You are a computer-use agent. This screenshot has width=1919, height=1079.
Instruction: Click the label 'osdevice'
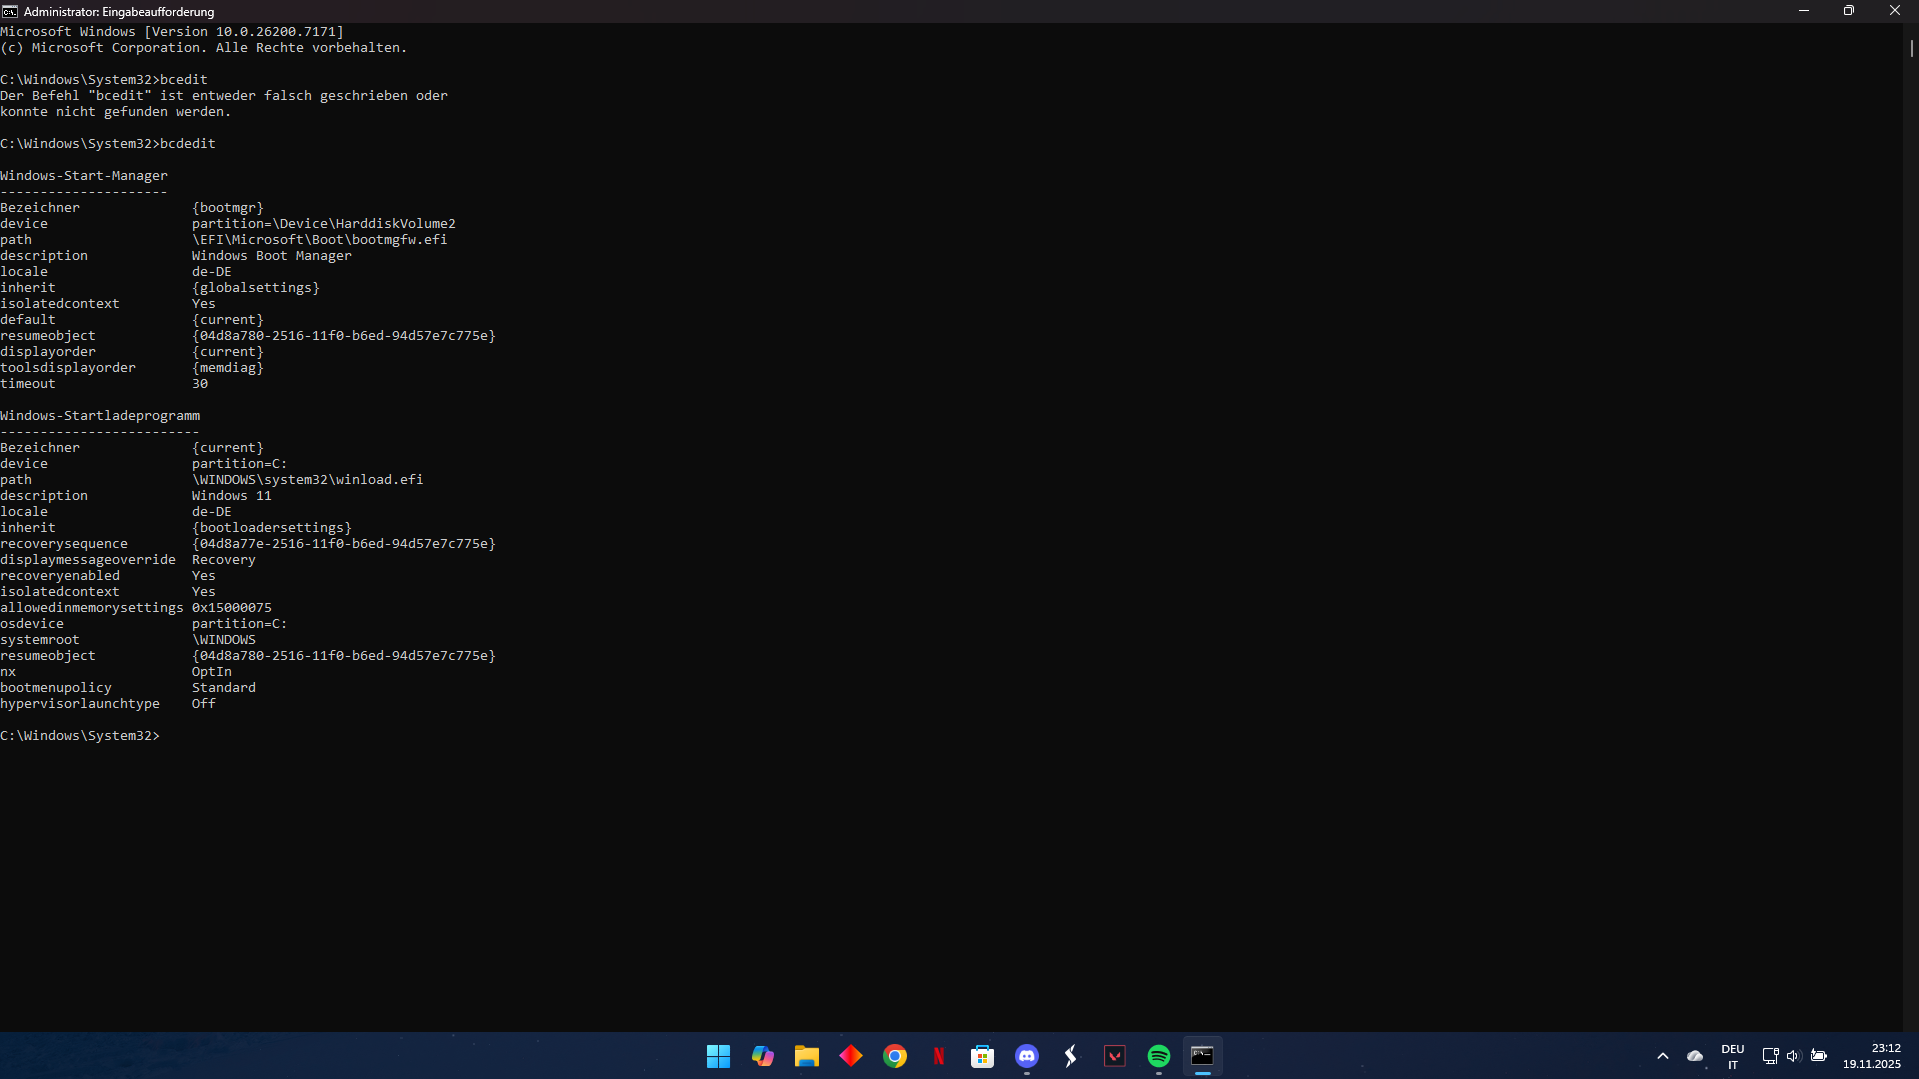point(32,624)
